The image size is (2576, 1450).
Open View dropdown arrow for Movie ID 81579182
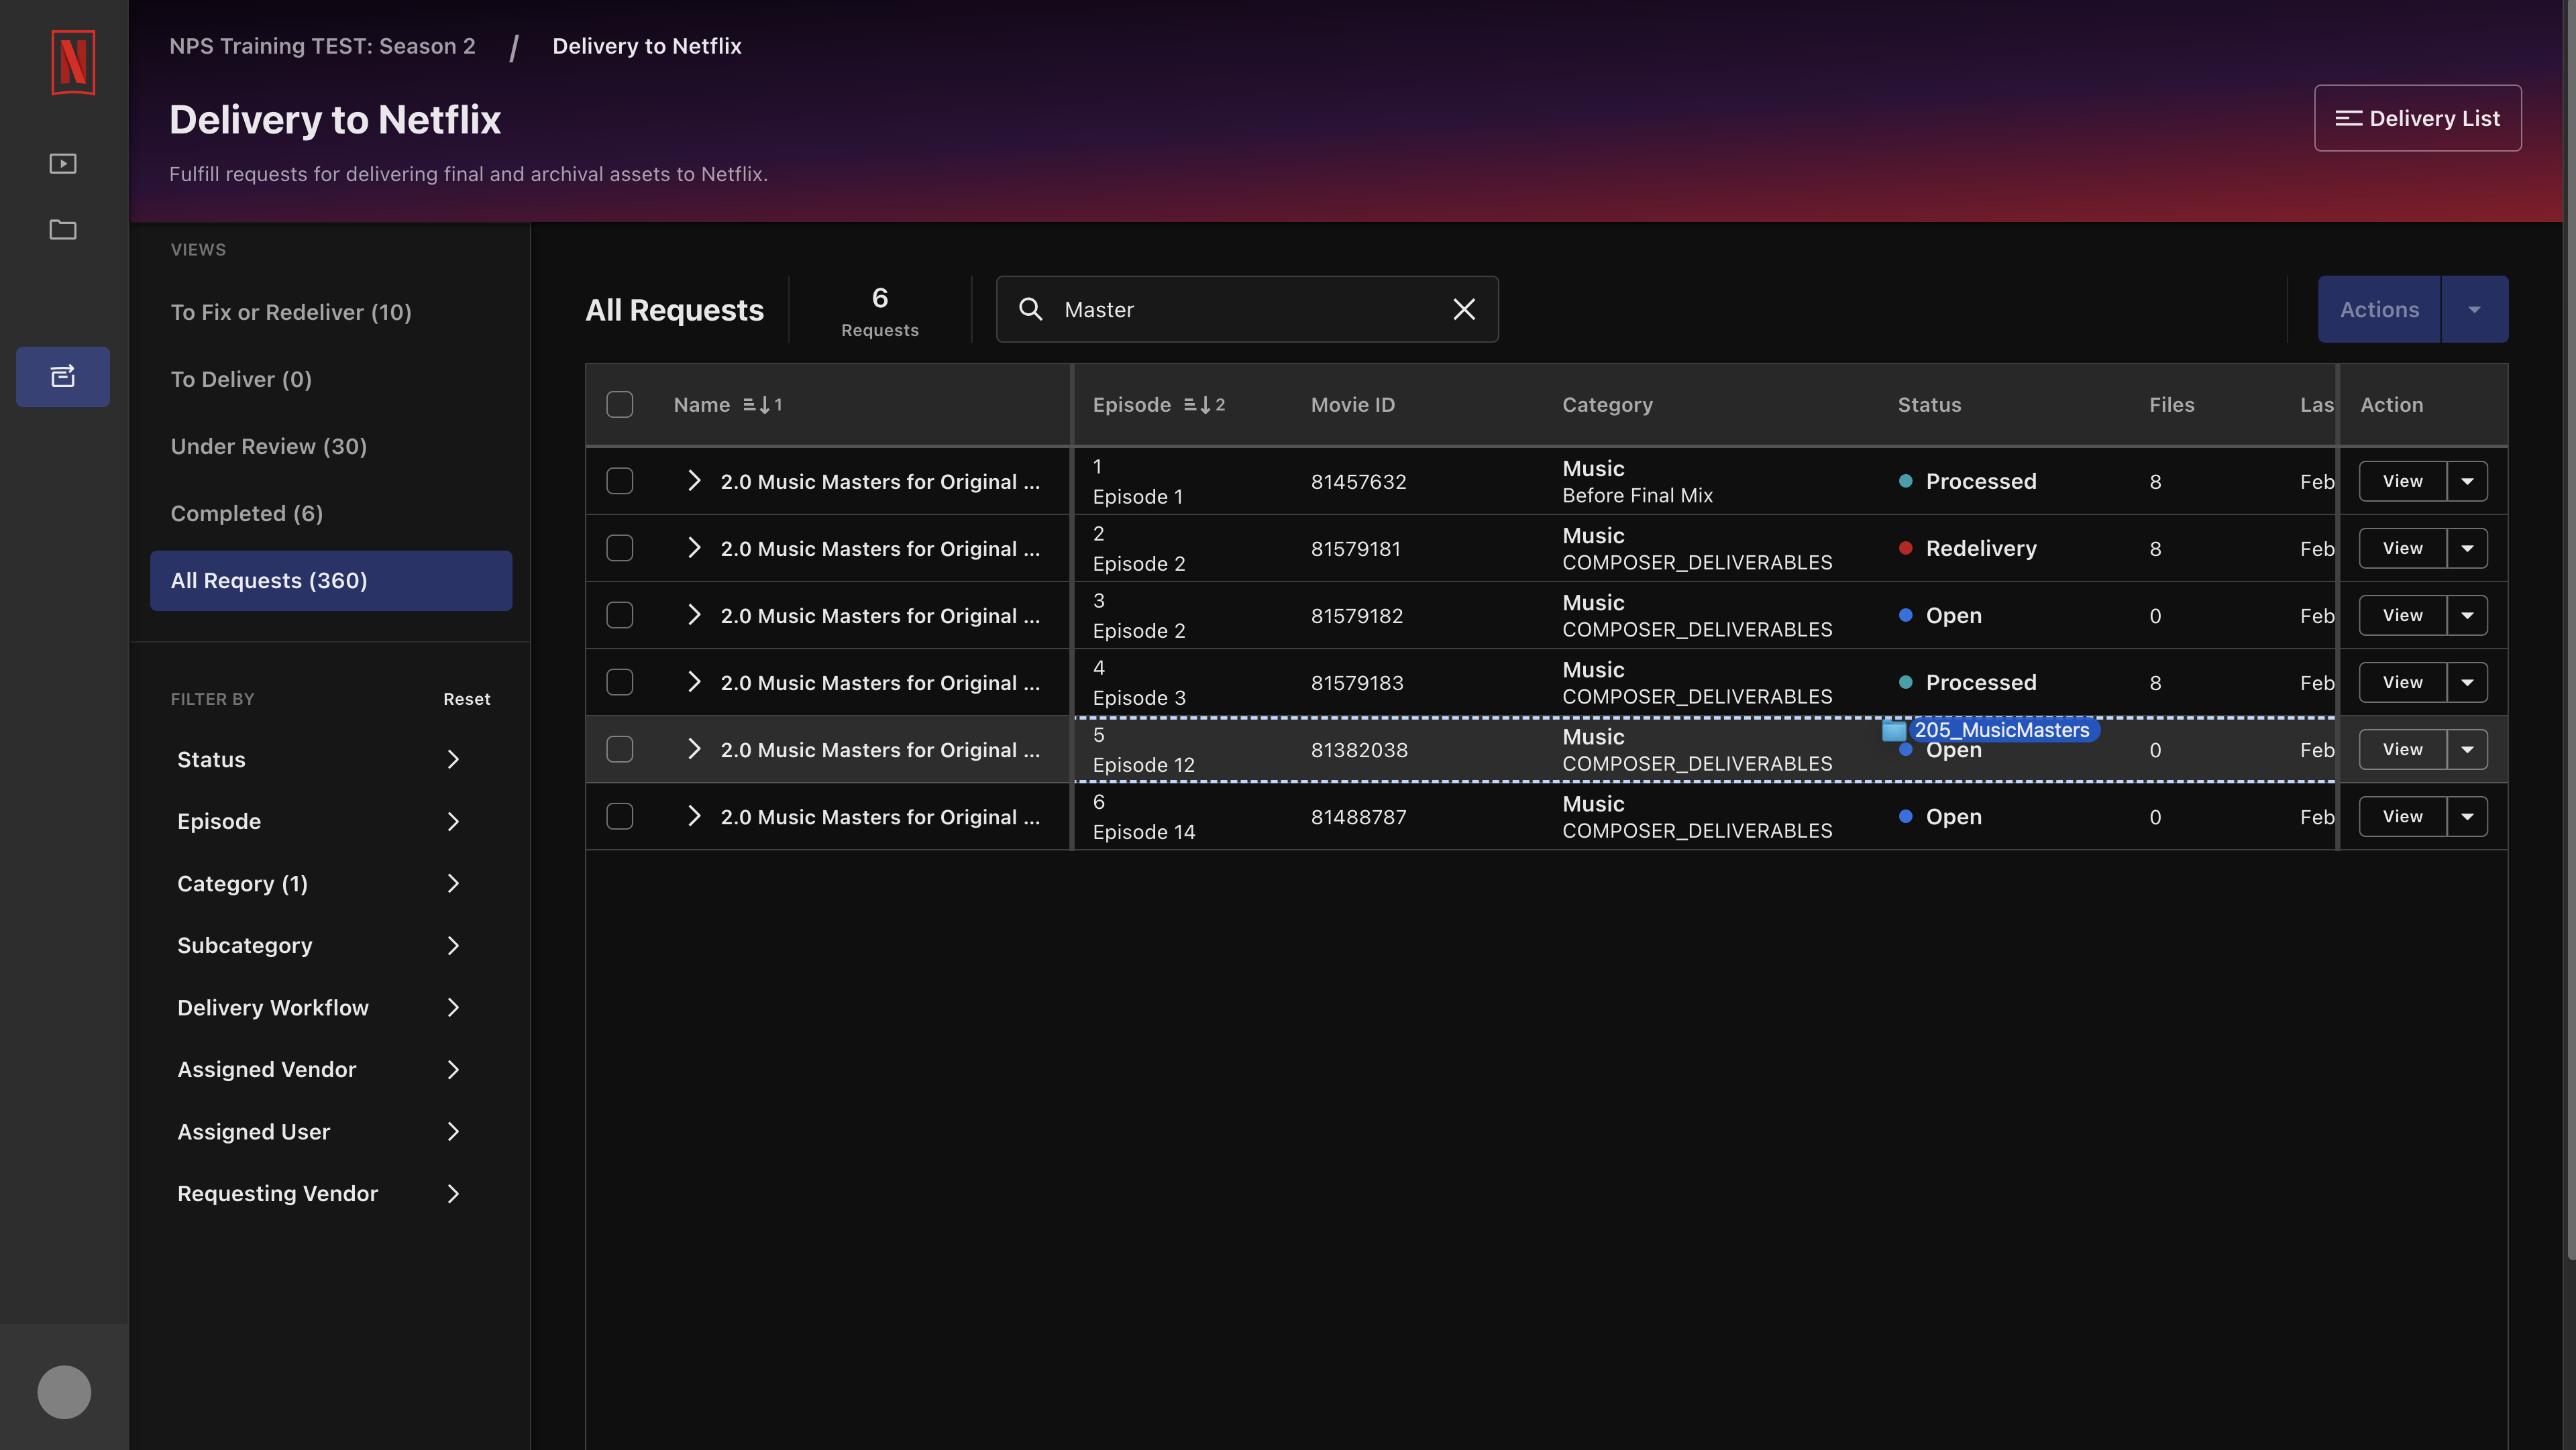pos(2467,615)
